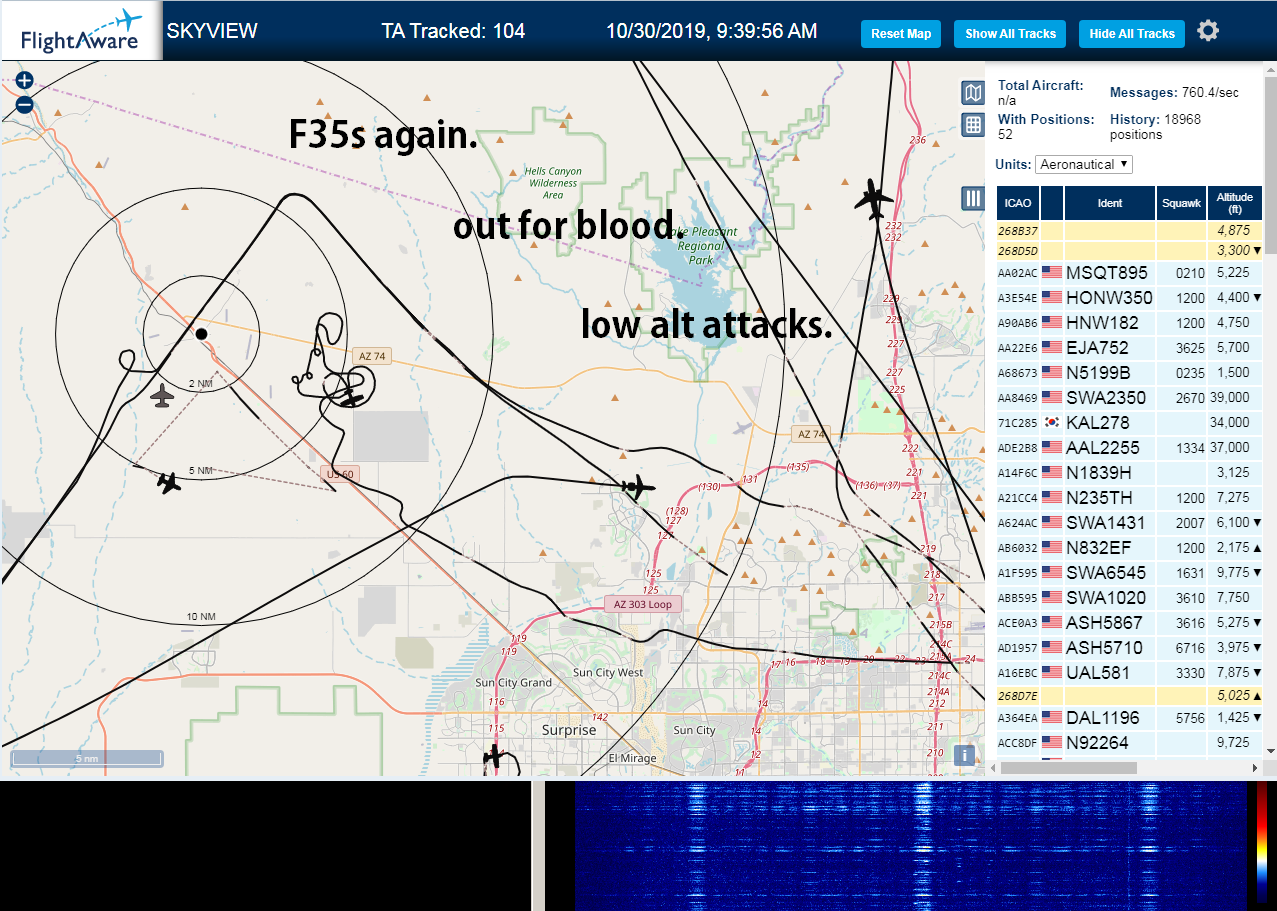
Task: Select aircraft row KAL278
Action: (1129, 422)
